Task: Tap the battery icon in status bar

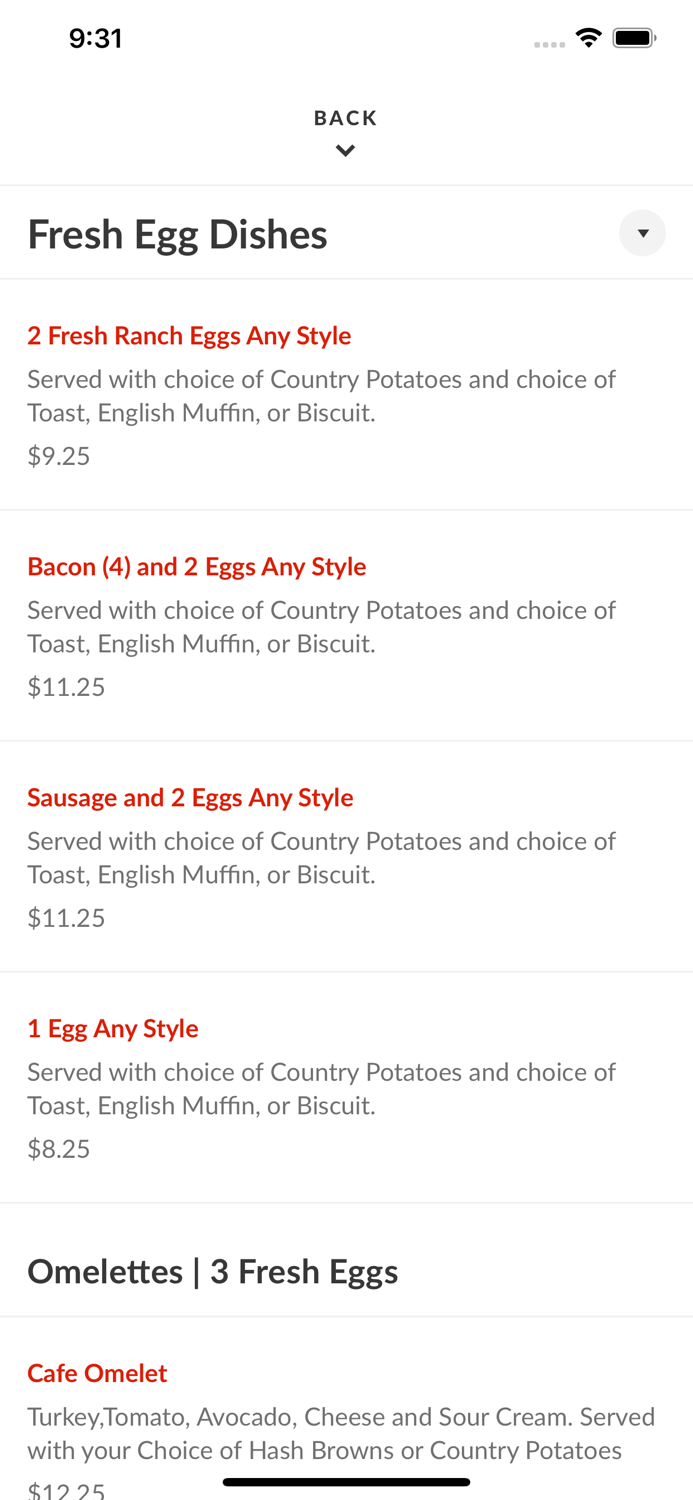Action: tap(634, 38)
